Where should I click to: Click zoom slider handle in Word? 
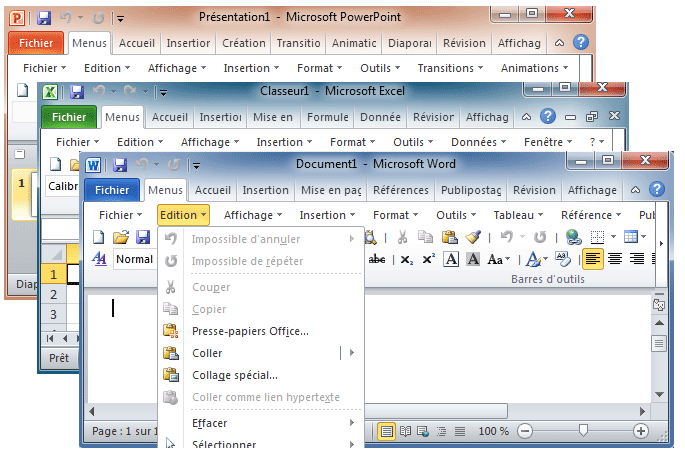(x=583, y=431)
